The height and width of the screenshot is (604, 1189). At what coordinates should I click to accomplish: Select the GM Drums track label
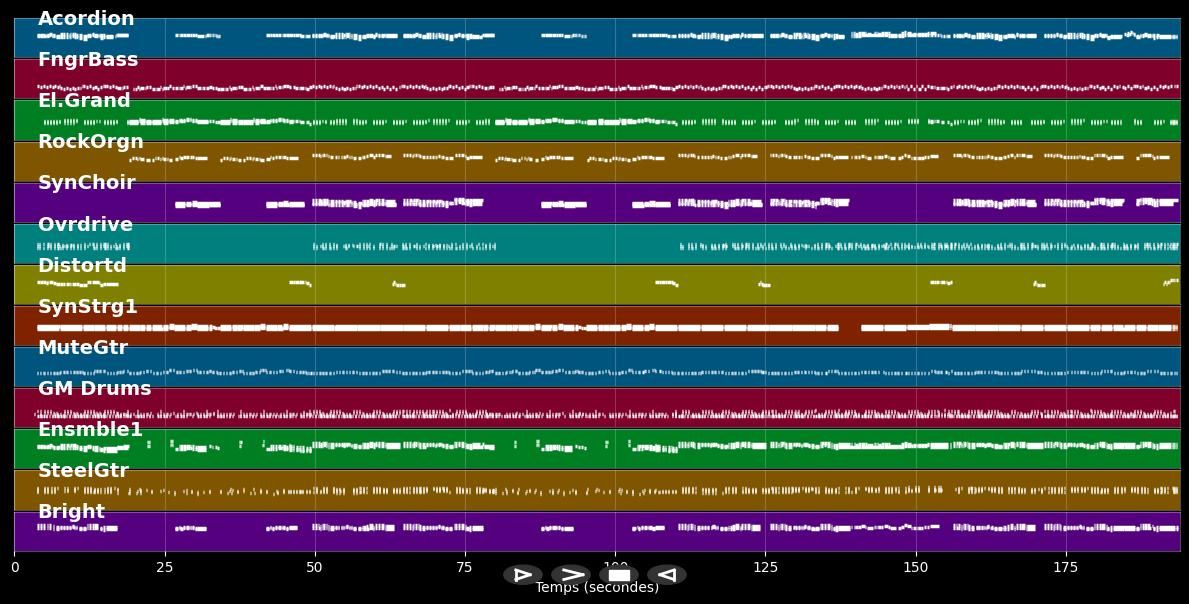pyautogui.click(x=95, y=389)
